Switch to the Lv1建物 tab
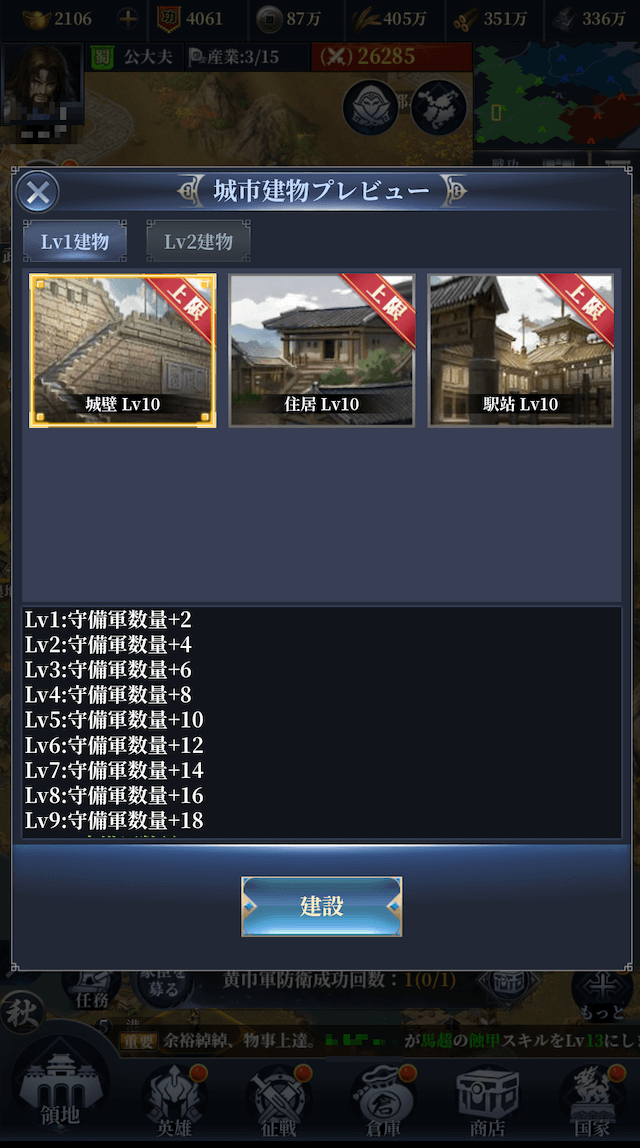Viewport: 640px width, 1148px height. pyautogui.click(x=75, y=242)
